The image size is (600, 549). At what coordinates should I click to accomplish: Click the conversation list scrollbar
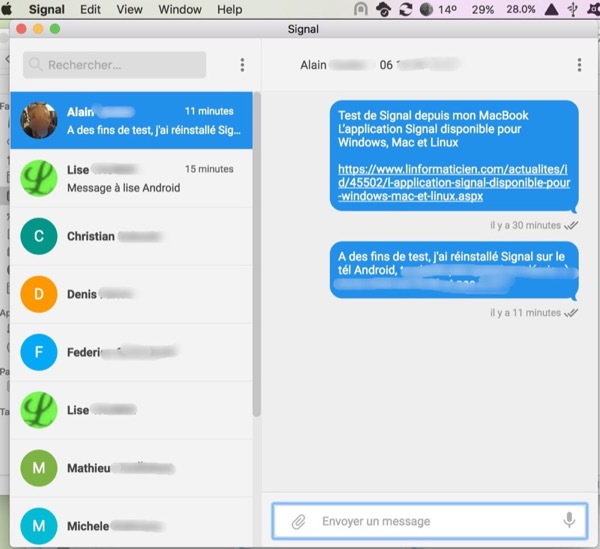point(256,250)
